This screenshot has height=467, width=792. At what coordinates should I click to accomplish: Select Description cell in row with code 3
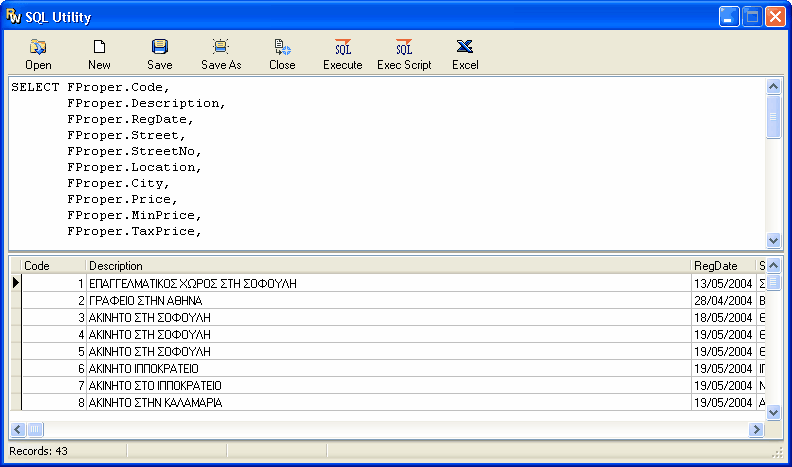pos(388,318)
